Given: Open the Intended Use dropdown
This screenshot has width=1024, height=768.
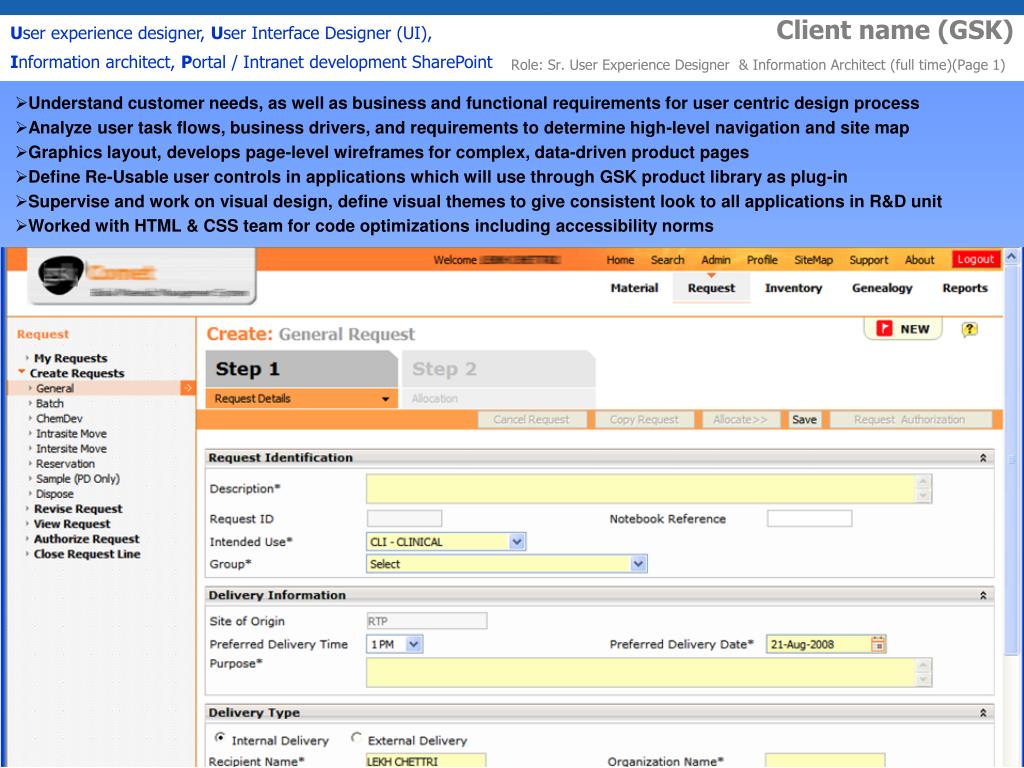Looking at the screenshot, I should [517, 541].
